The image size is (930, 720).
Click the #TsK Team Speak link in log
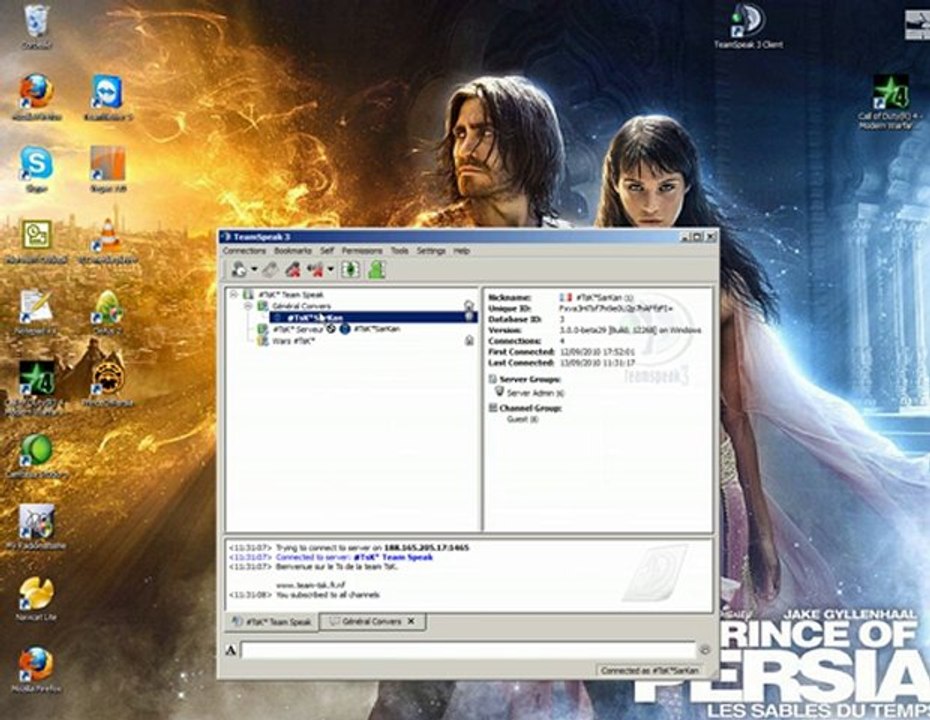click(x=393, y=557)
